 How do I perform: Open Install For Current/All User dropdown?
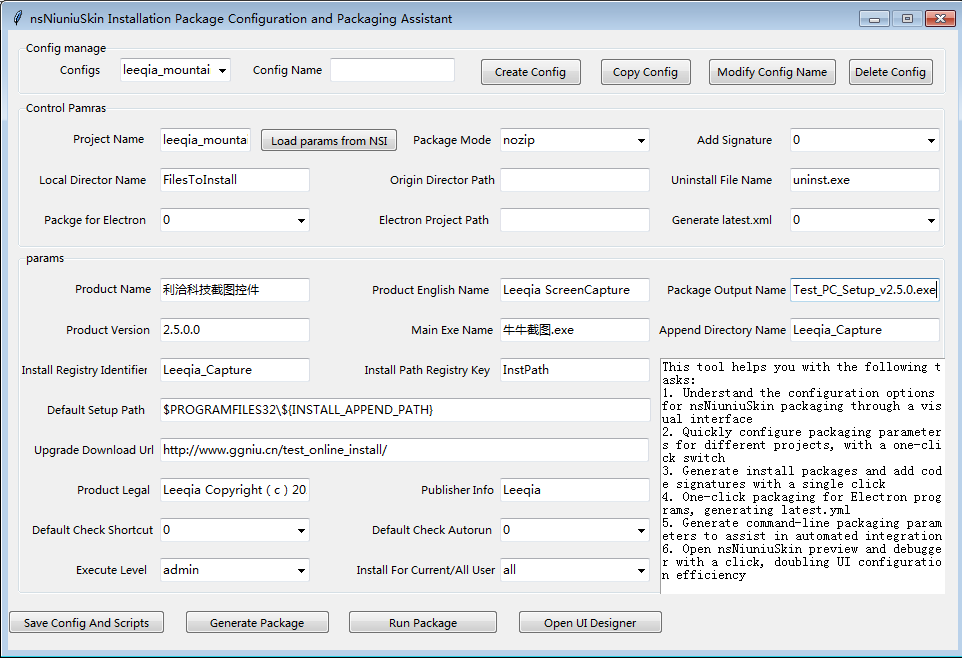coord(574,570)
